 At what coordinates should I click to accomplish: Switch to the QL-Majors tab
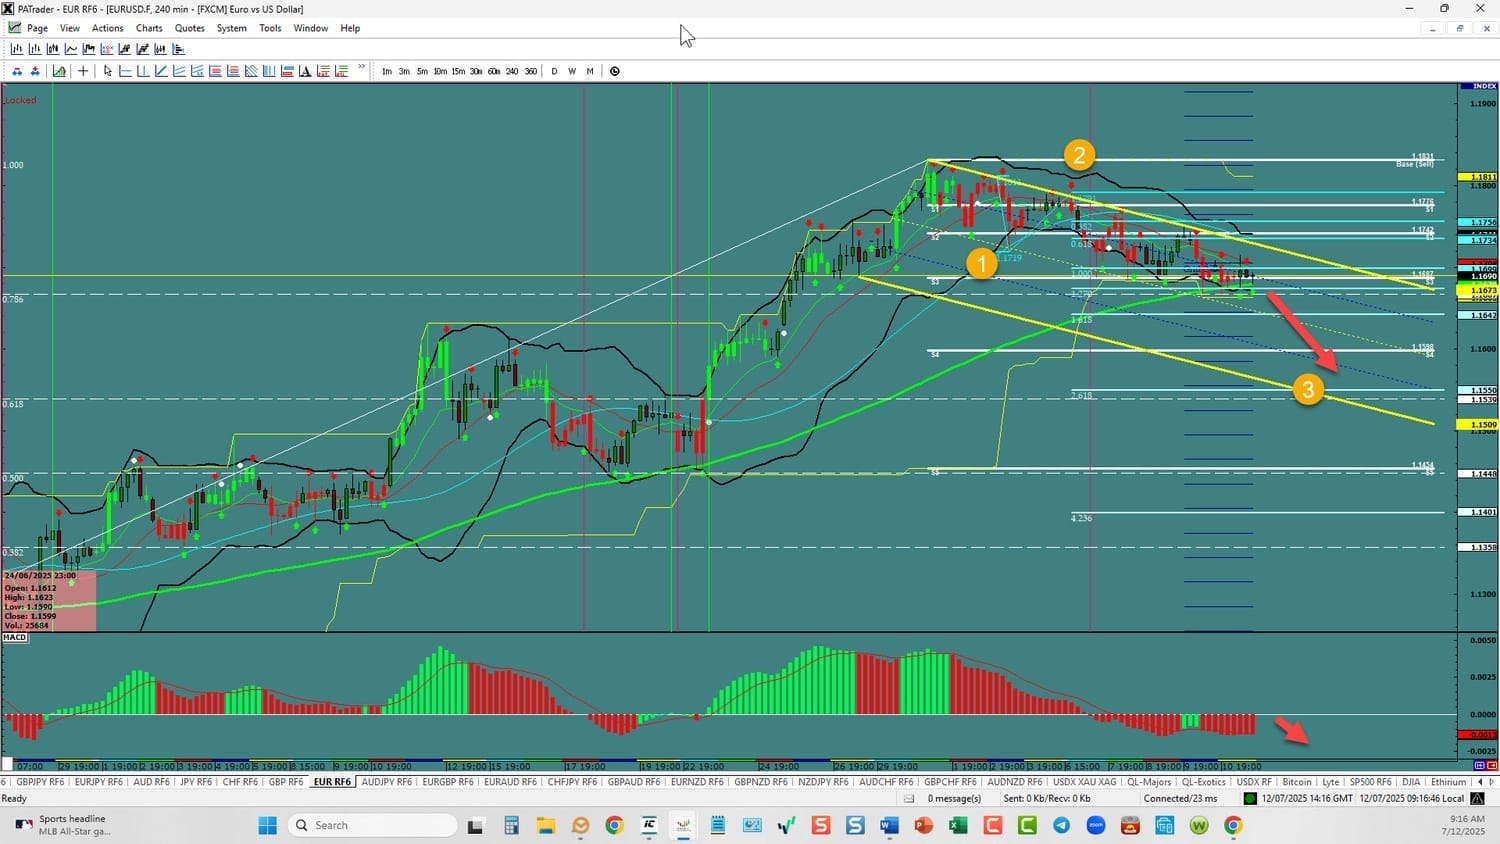(1149, 782)
